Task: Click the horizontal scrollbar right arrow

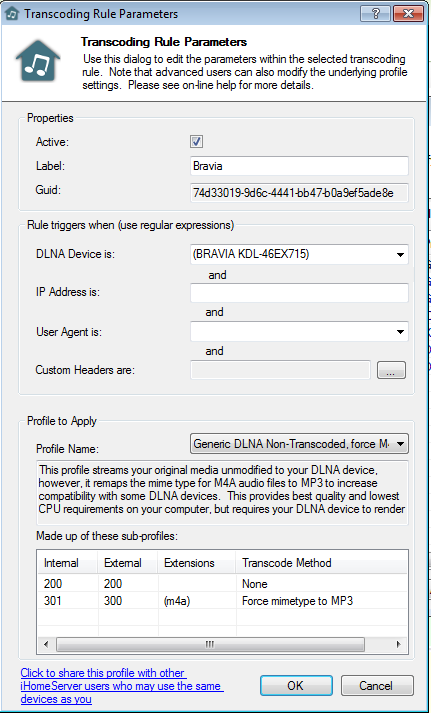Action: [x=399, y=644]
